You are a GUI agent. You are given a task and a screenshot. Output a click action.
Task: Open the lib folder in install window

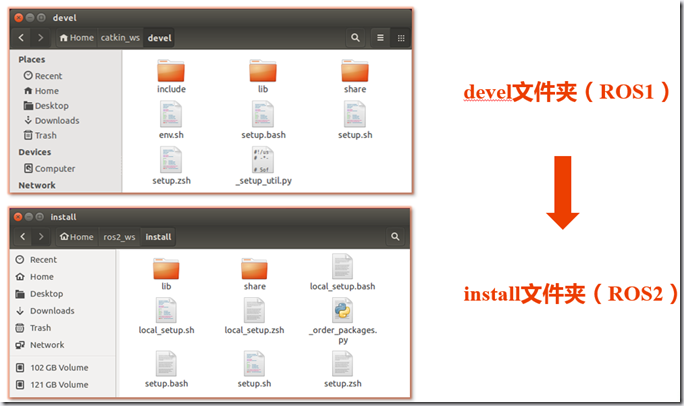coord(166,274)
